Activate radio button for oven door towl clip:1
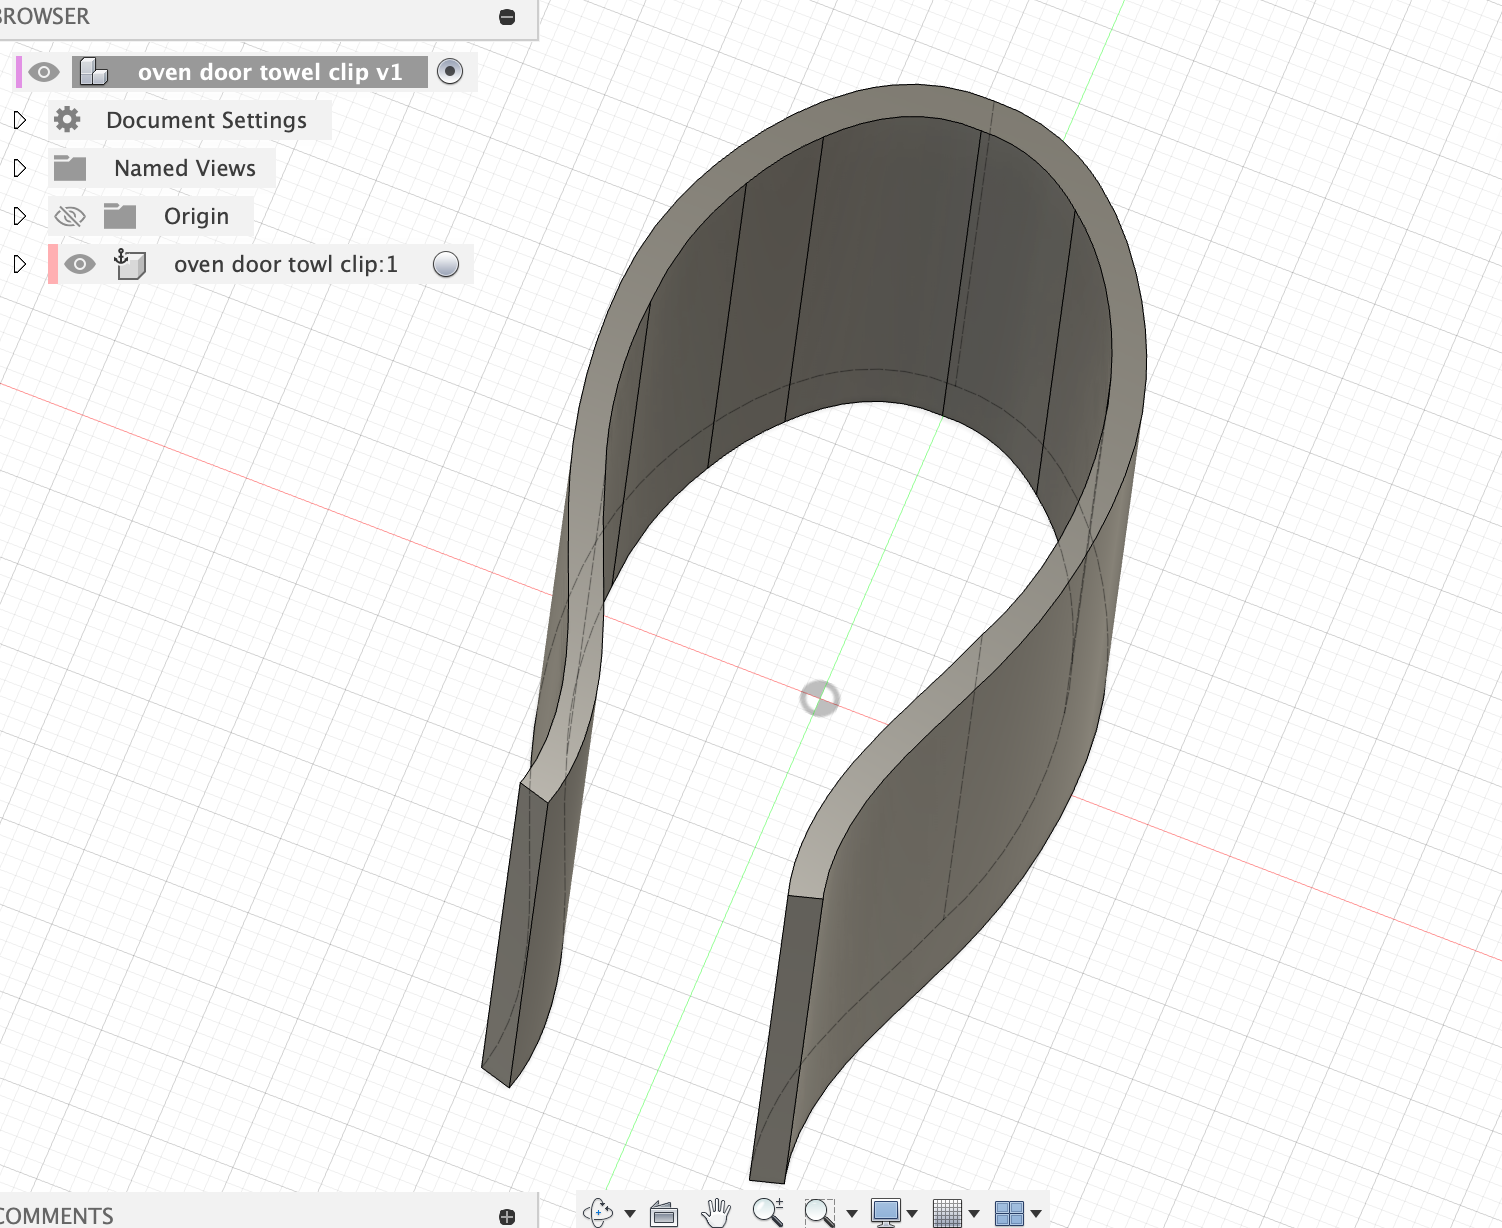 (x=446, y=264)
